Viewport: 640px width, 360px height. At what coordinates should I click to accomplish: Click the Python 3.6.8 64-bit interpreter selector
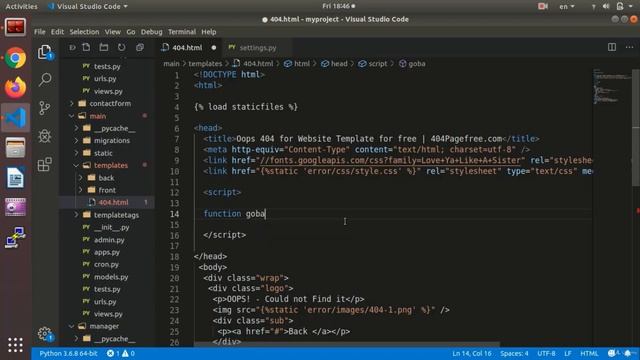click(x=69, y=353)
